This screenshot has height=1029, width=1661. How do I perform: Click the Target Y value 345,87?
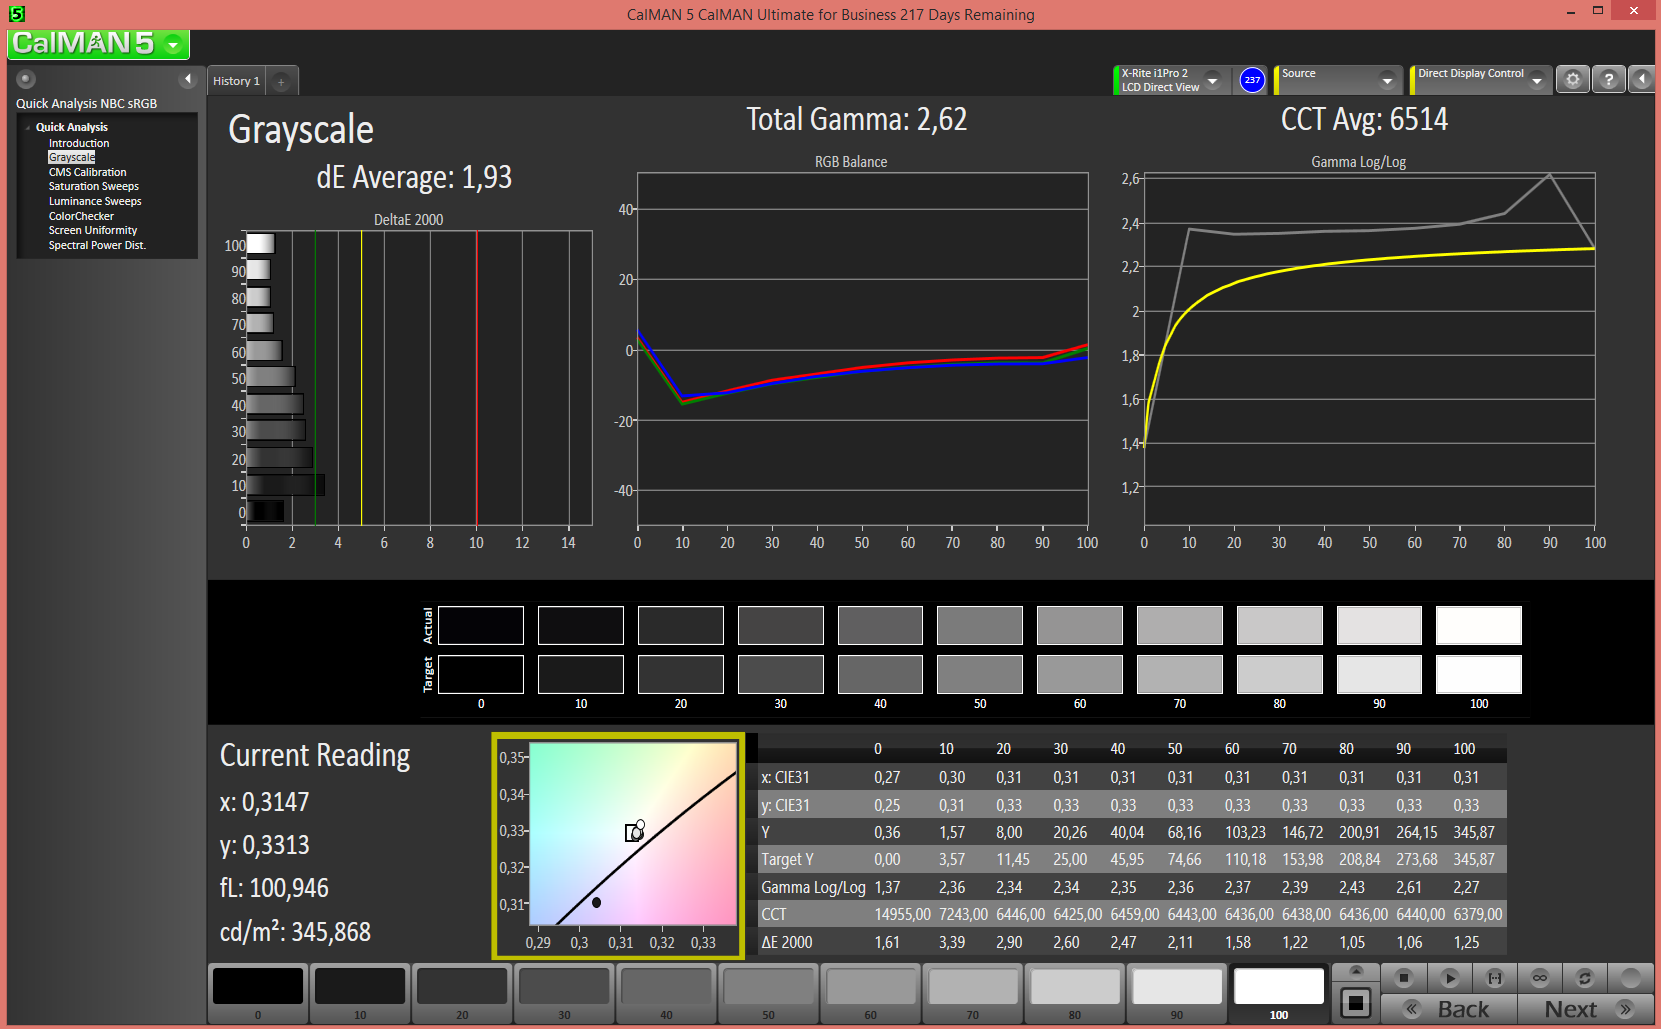click(x=1474, y=859)
